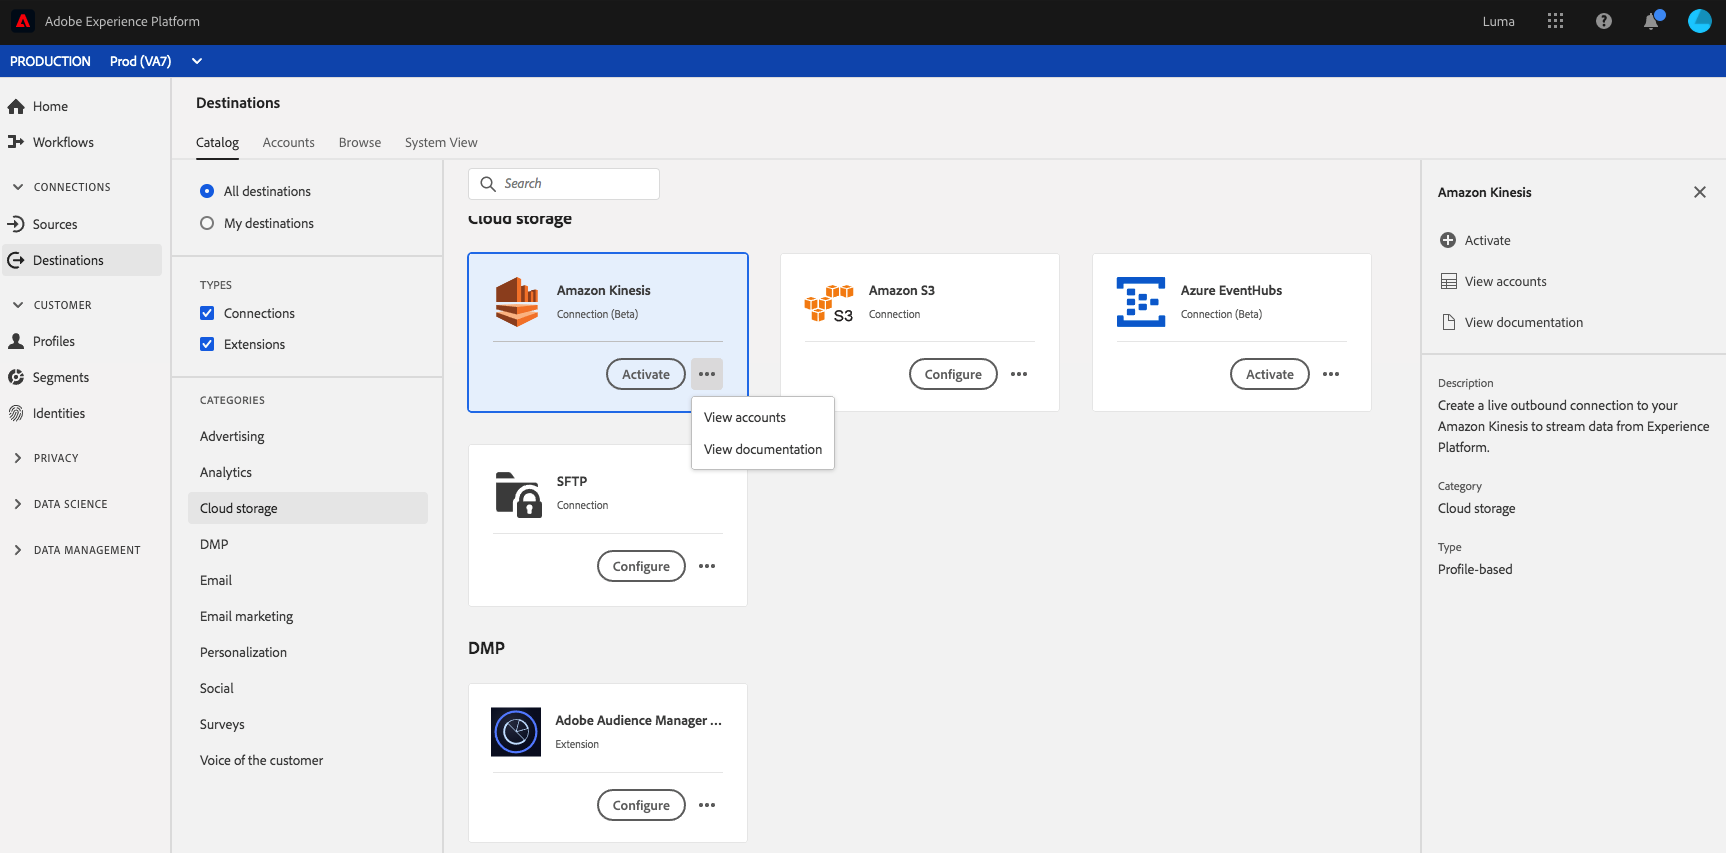Click the View documentation page icon in panel
Image resolution: width=1726 pixels, height=853 pixels.
click(x=1448, y=322)
